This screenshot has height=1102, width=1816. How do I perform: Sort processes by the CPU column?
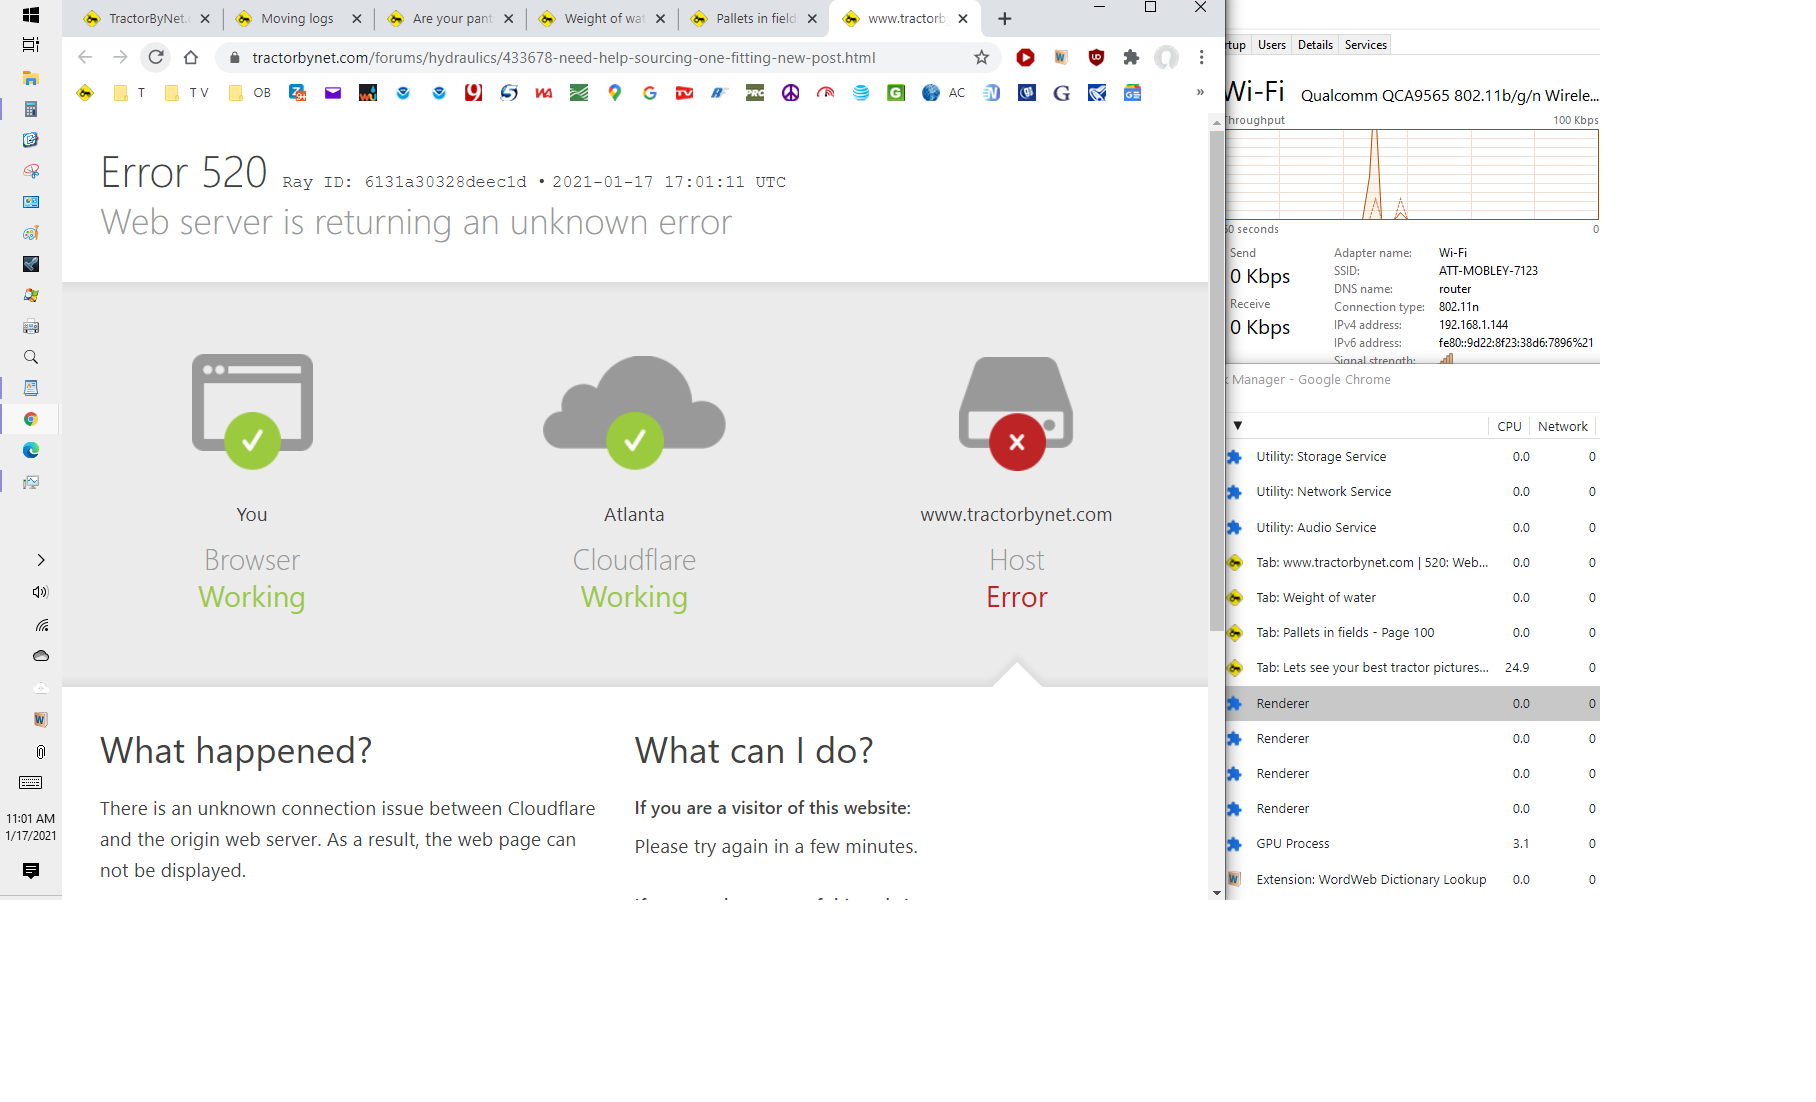(x=1509, y=426)
